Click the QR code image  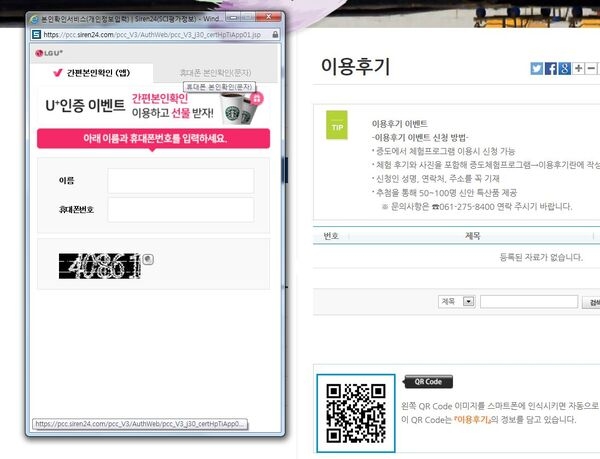356,413
